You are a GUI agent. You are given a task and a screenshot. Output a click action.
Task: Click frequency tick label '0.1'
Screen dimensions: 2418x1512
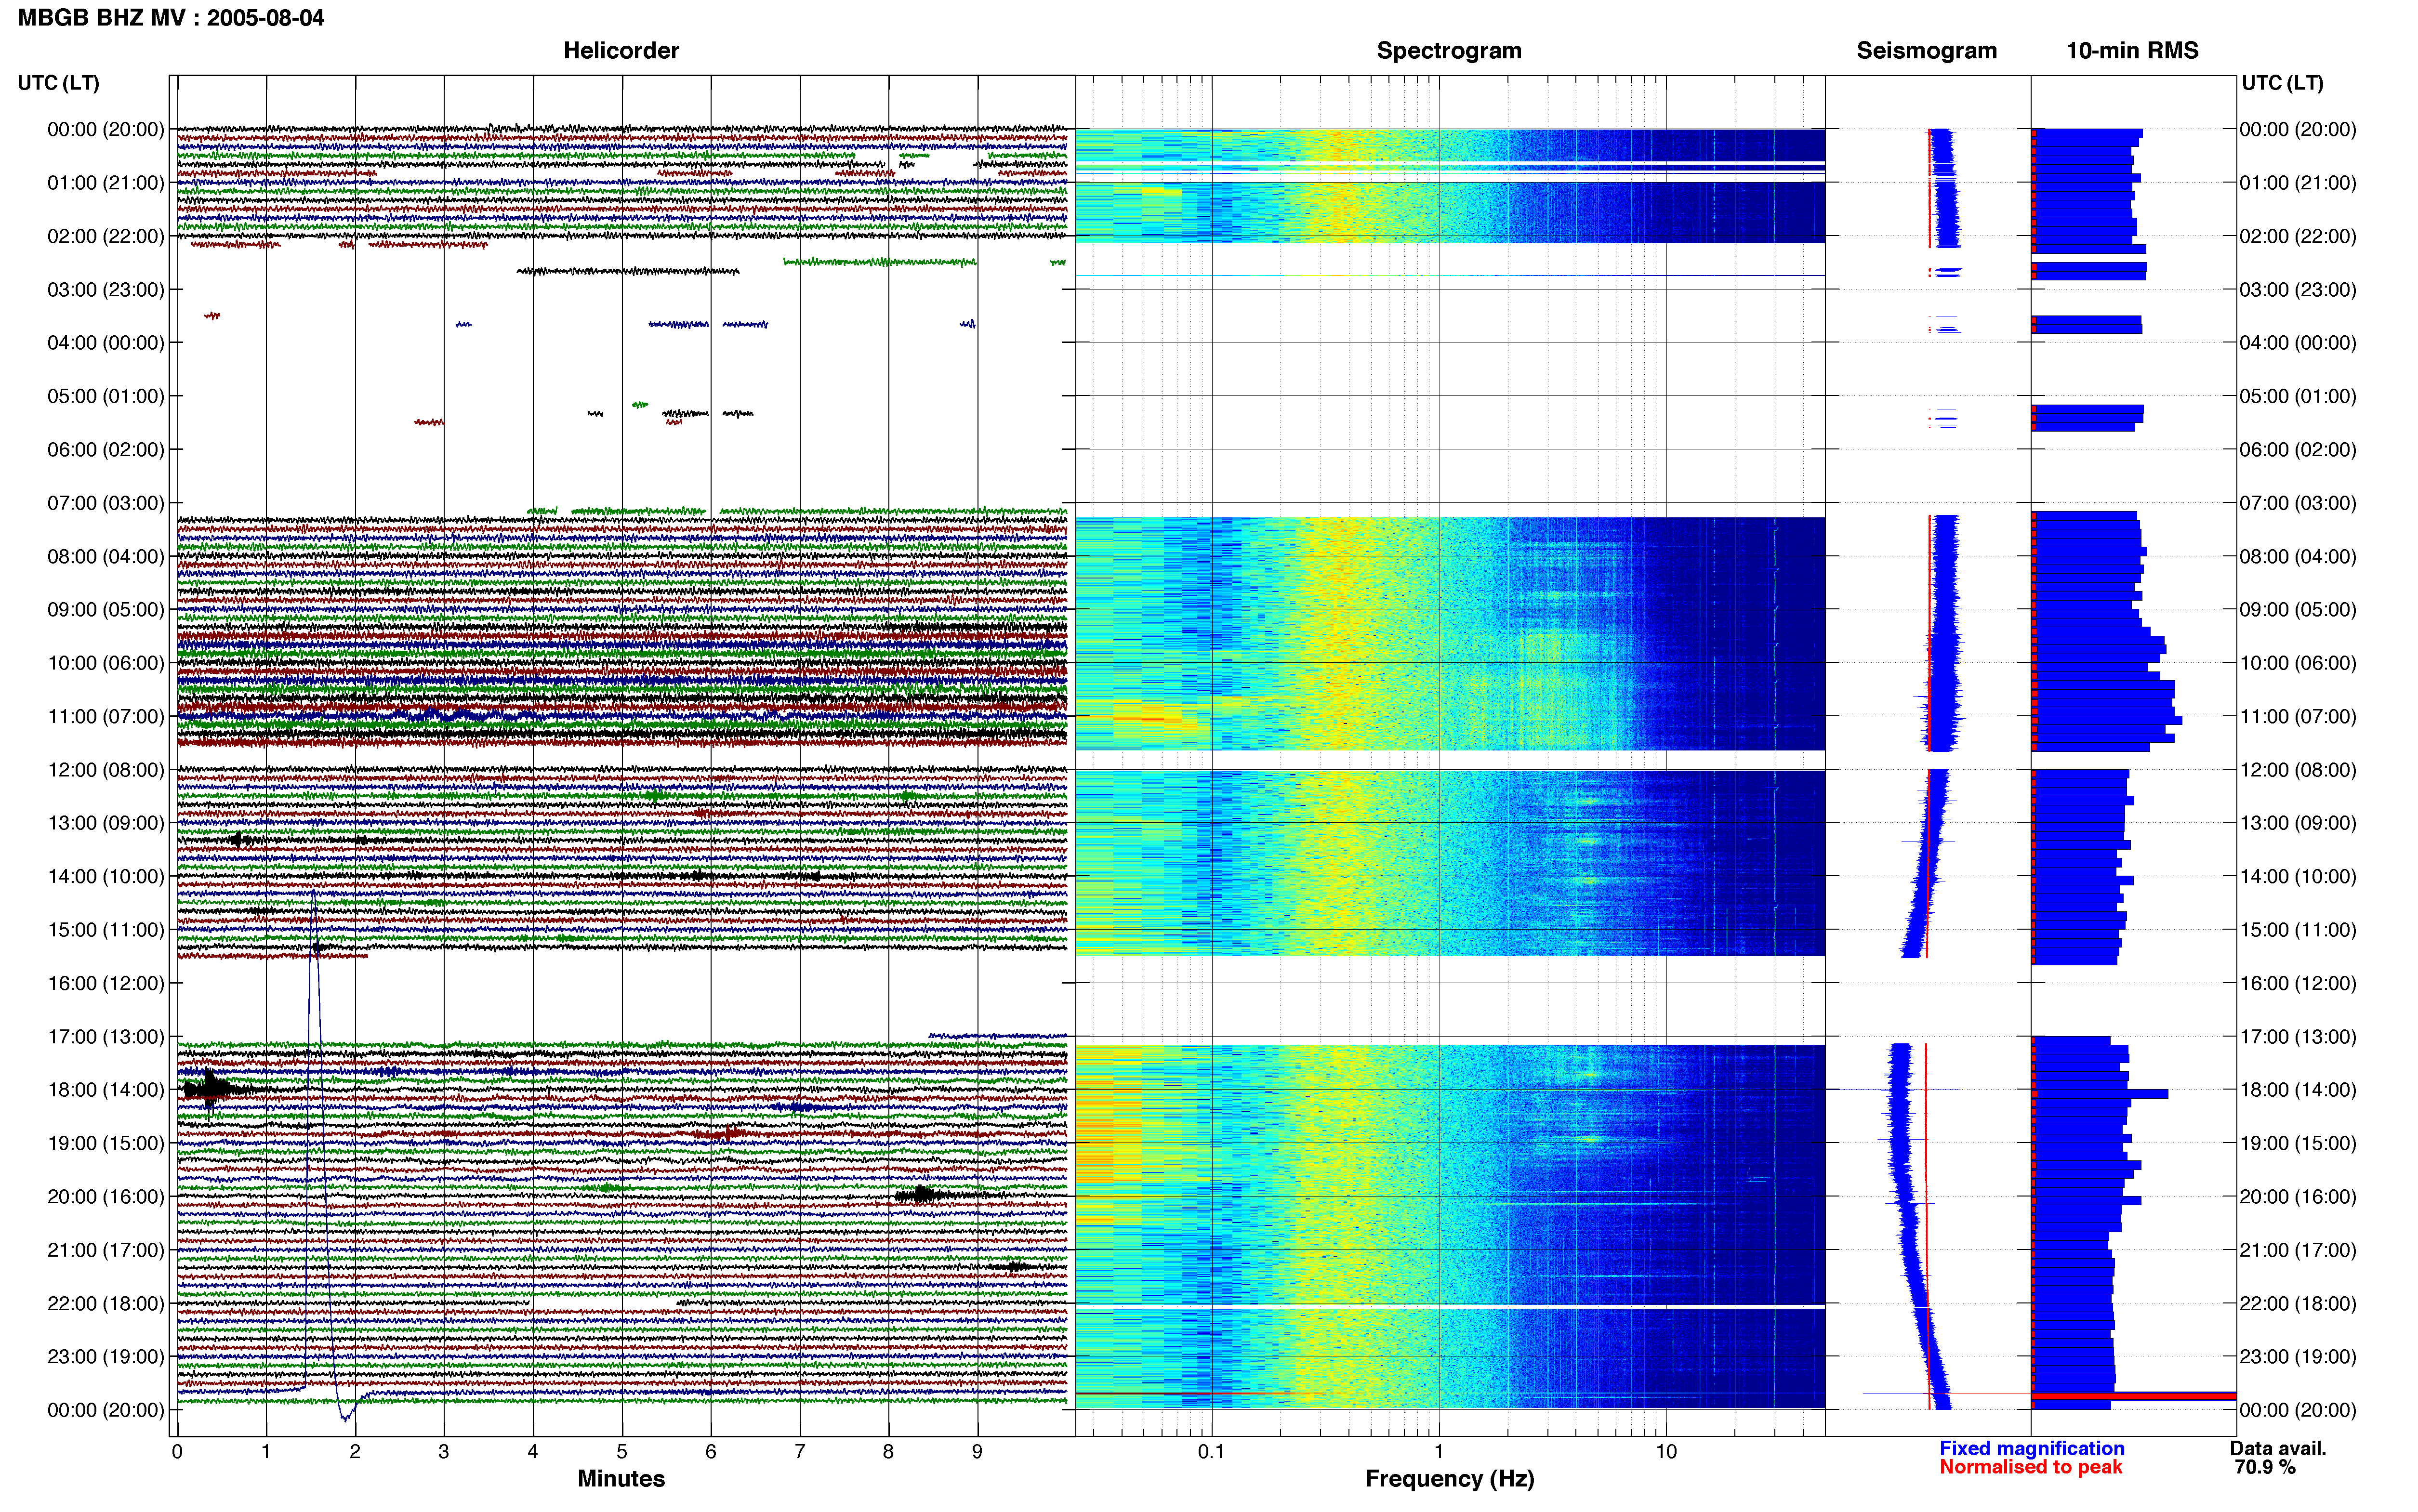tap(1211, 1452)
